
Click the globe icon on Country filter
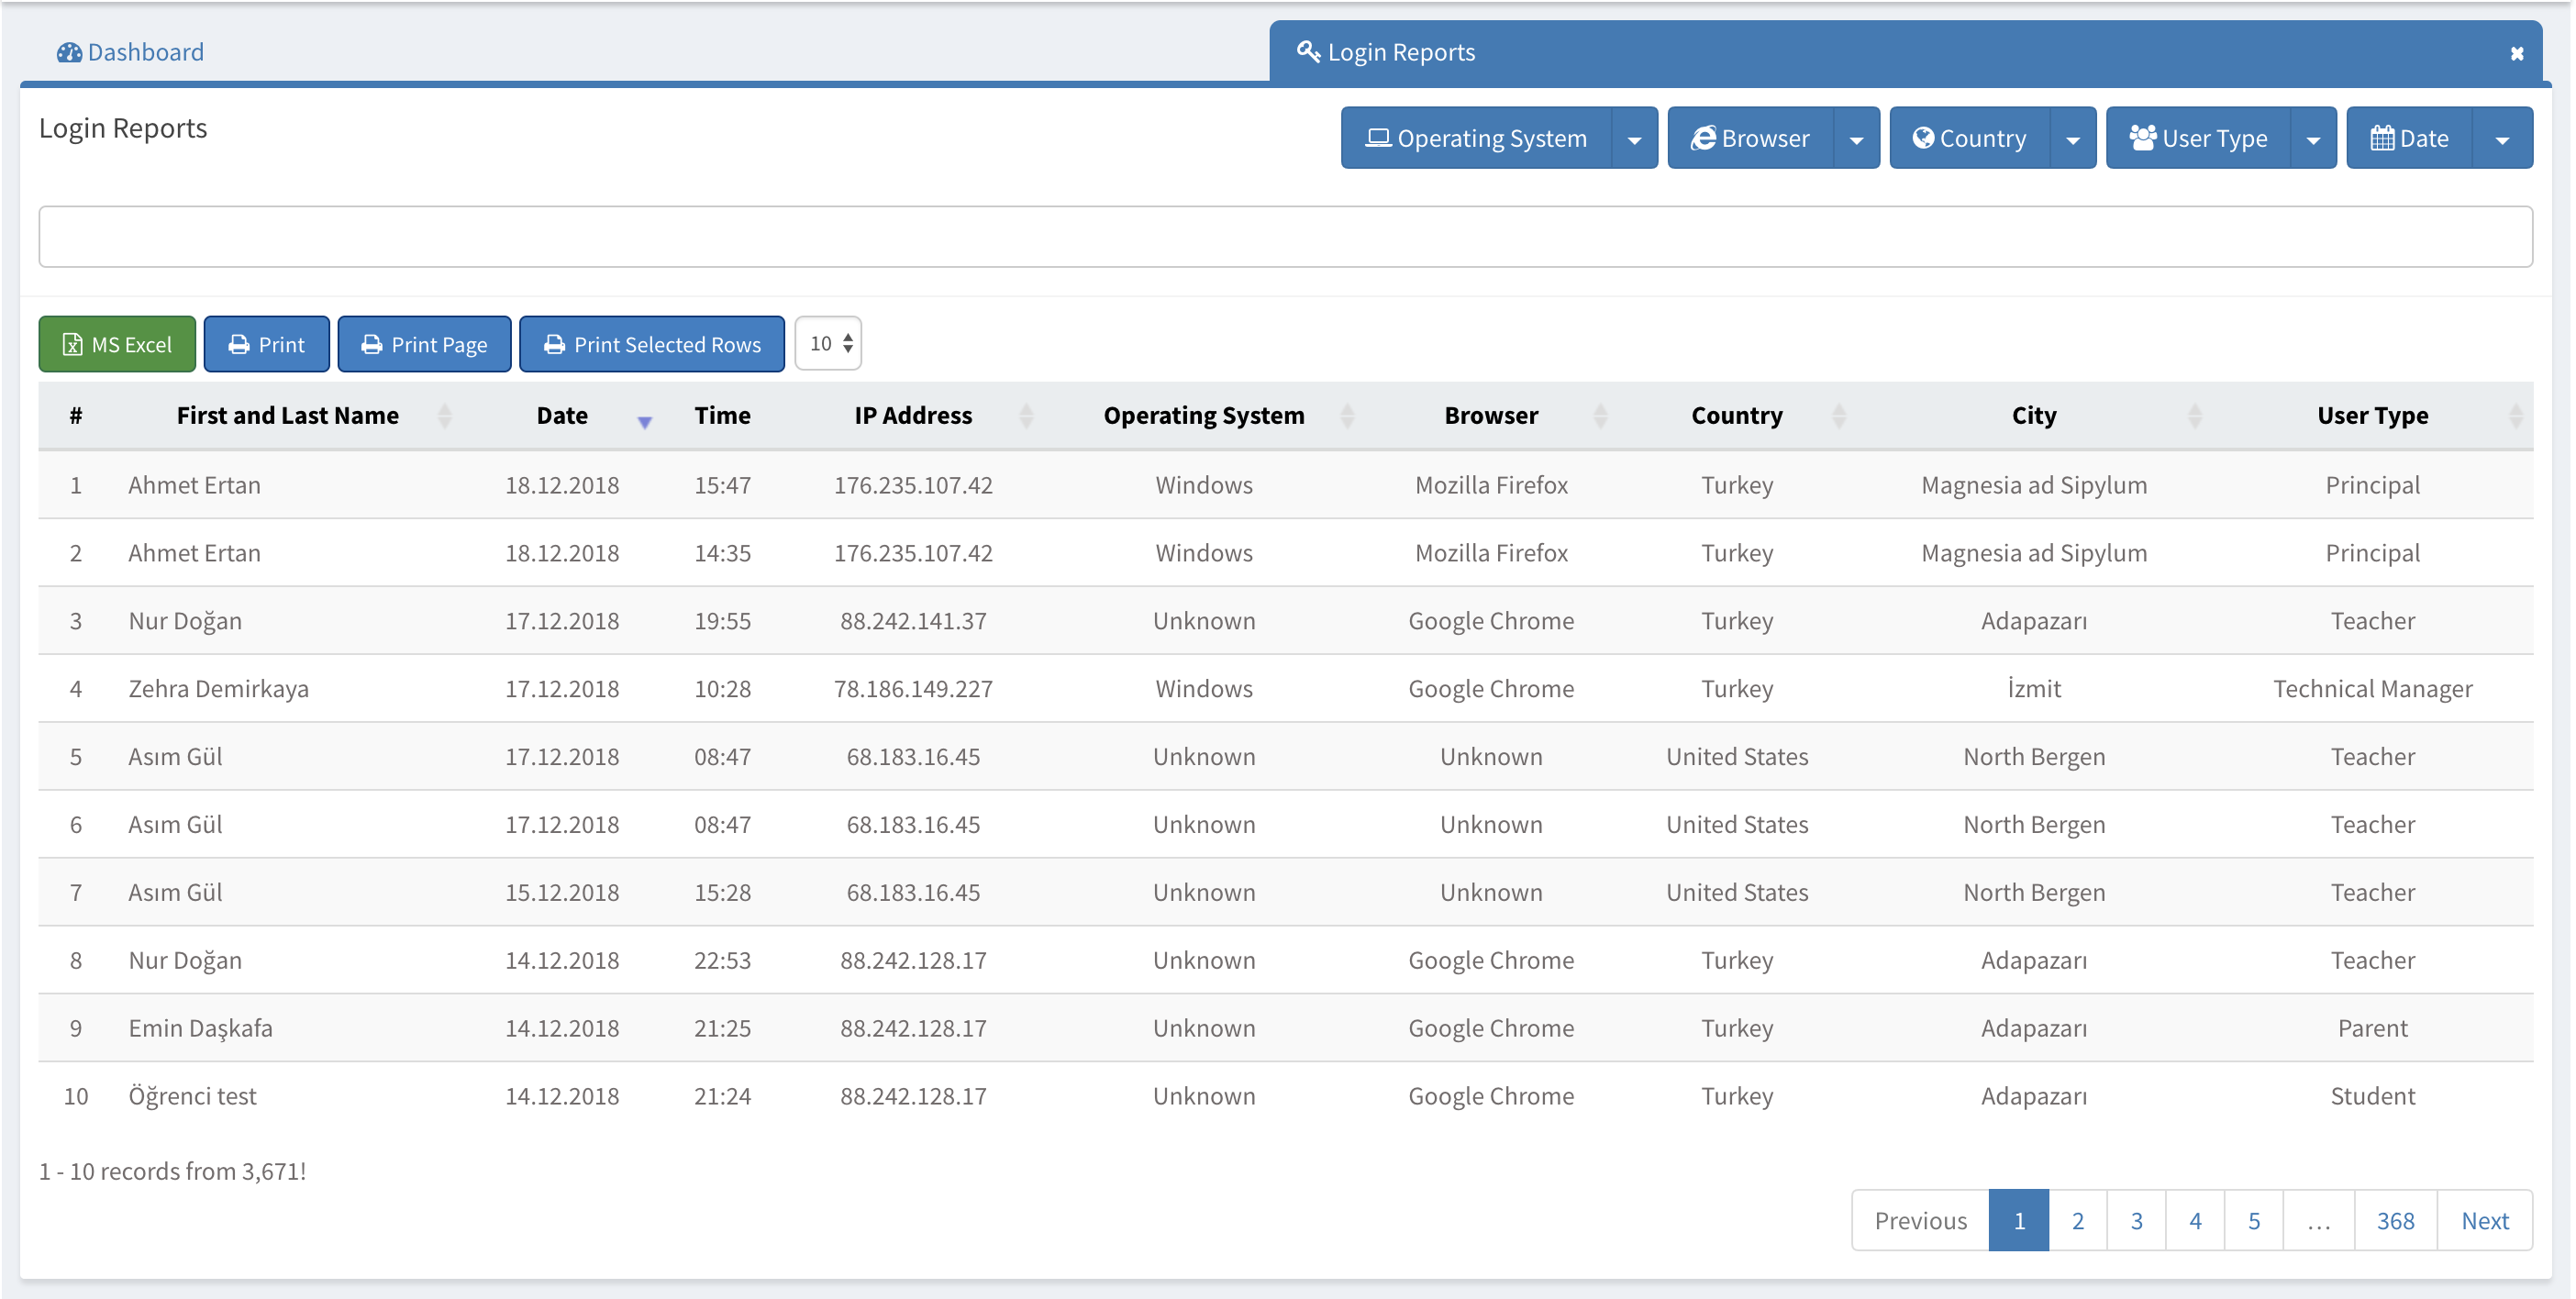(1922, 138)
